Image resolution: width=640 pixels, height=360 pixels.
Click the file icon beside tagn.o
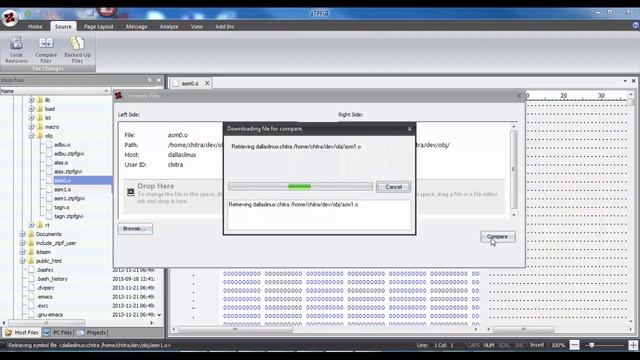[49, 207]
